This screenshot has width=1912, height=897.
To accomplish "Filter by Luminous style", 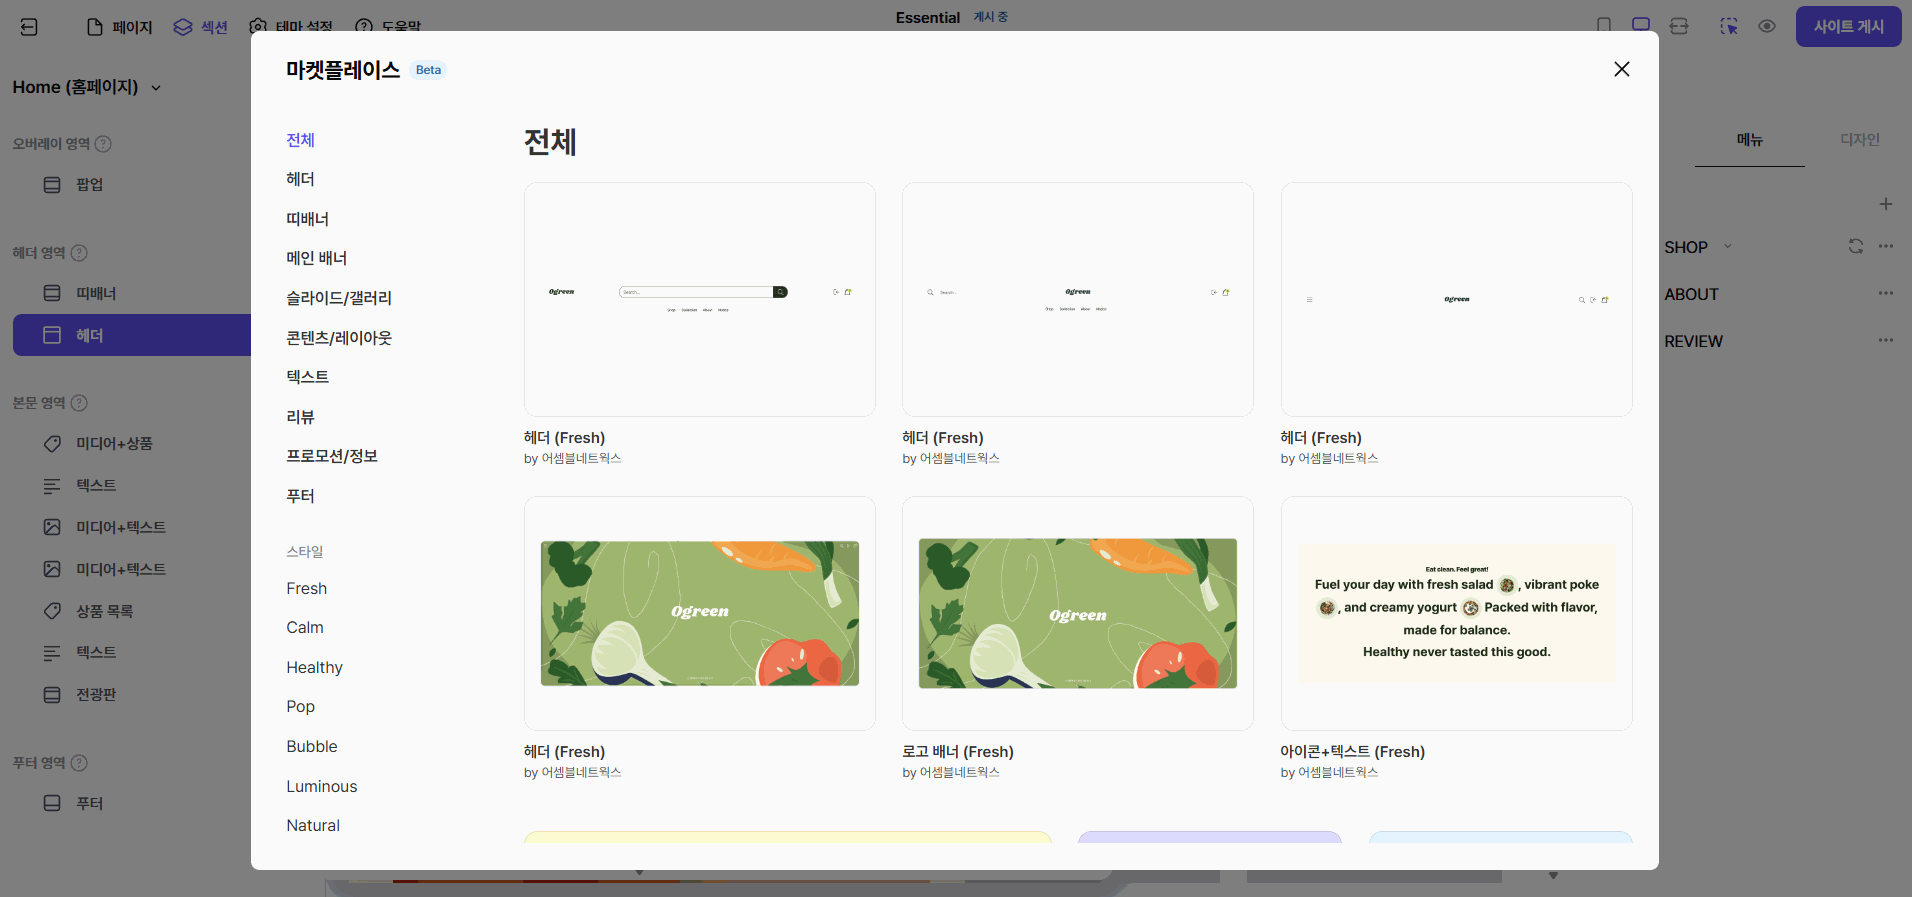I will tap(321, 787).
